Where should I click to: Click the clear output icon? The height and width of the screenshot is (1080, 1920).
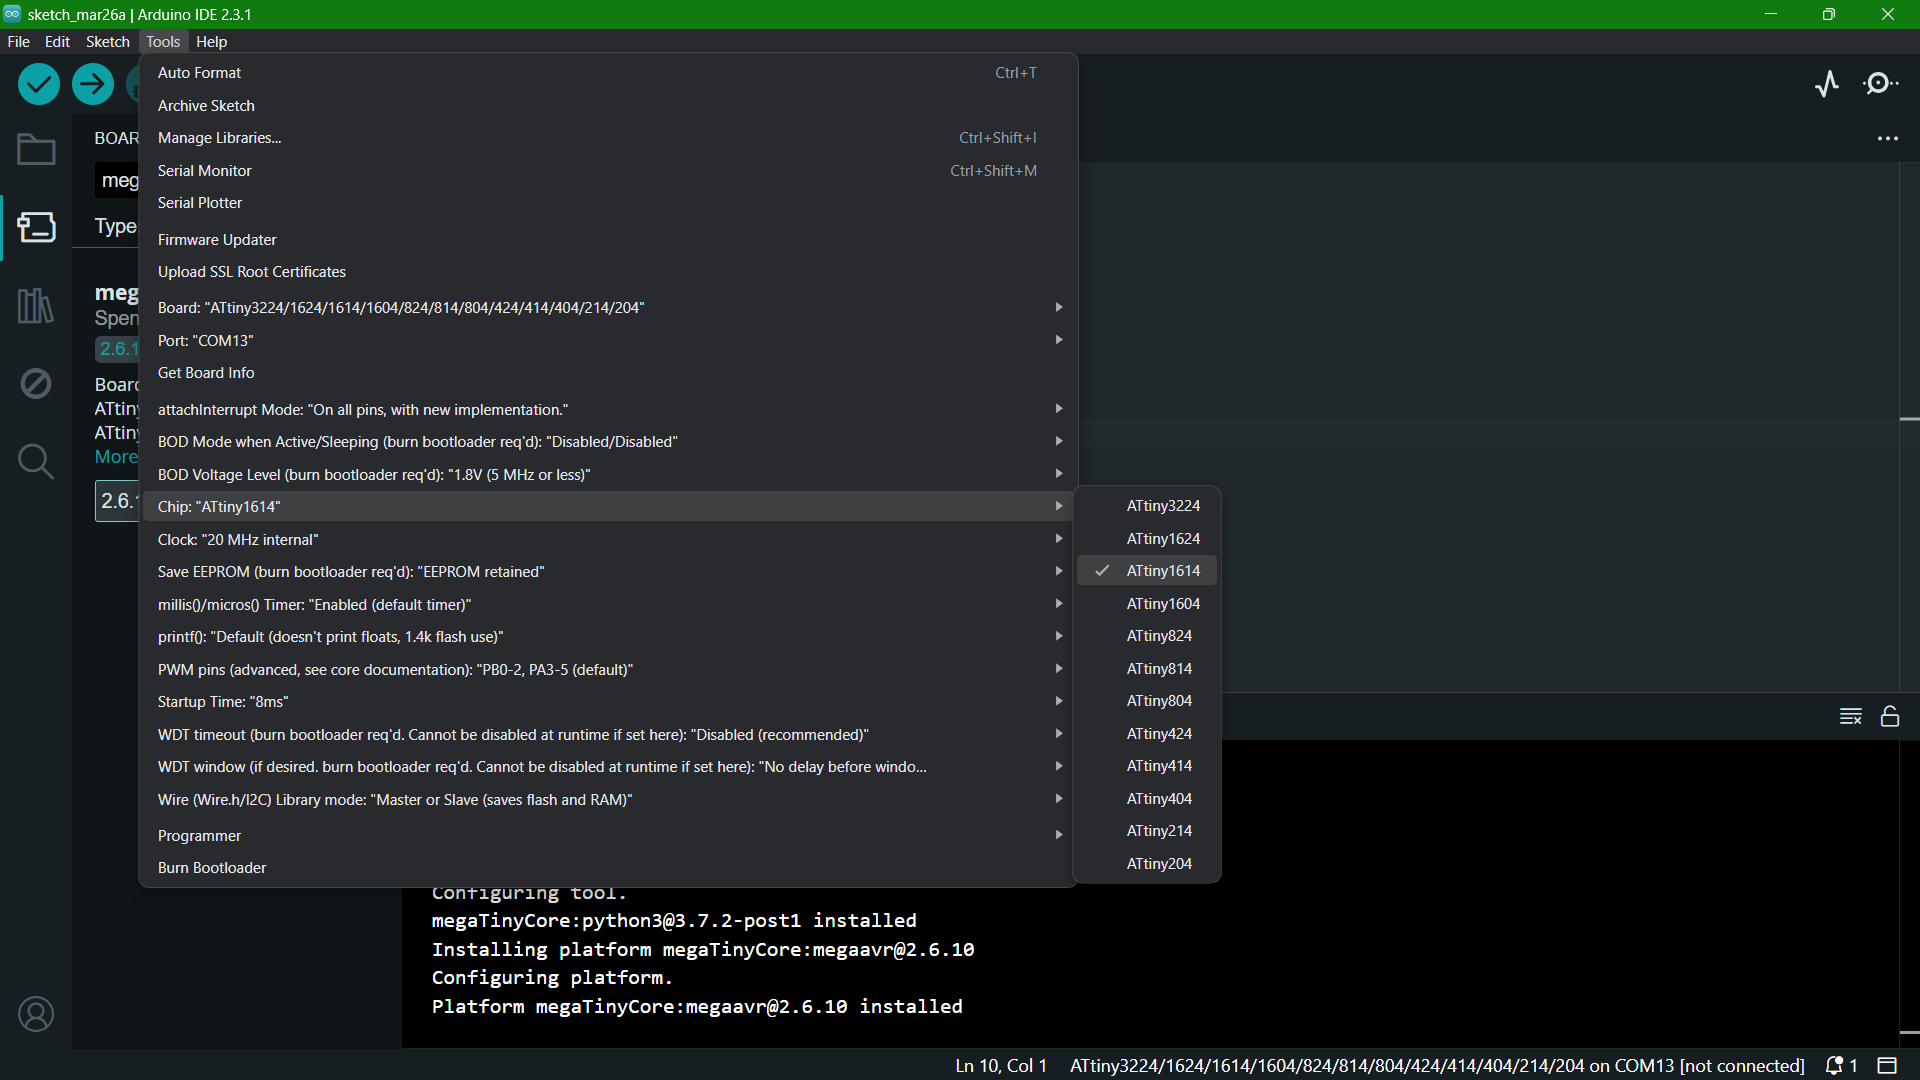(x=1851, y=716)
